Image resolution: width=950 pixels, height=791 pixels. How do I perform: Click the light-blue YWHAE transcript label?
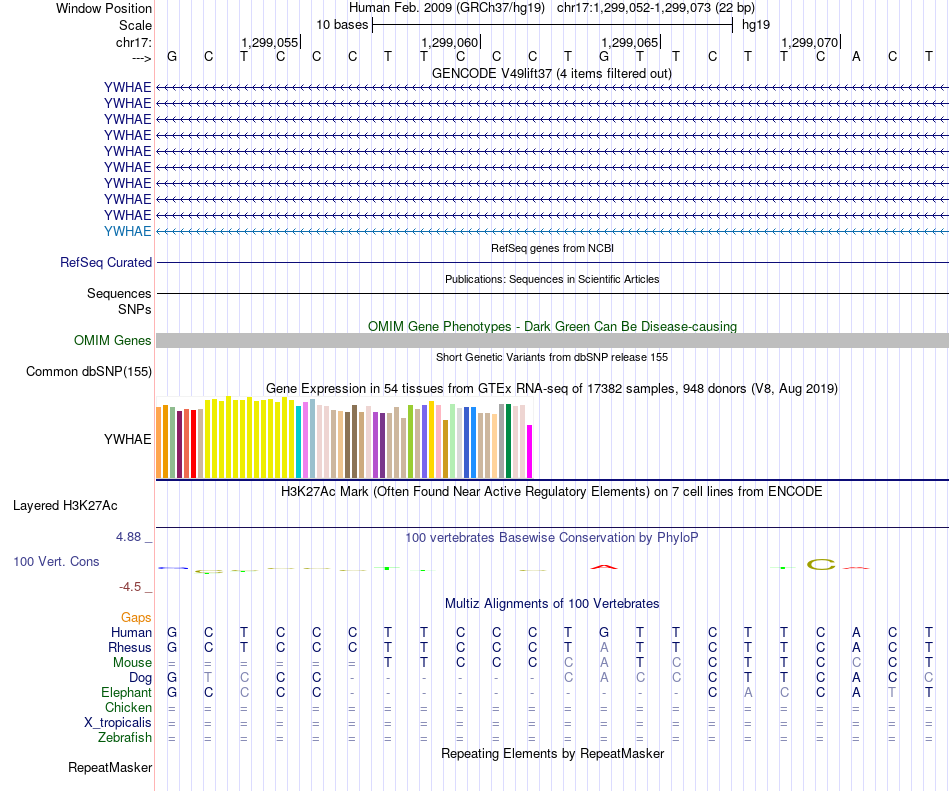pyautogui.click(x=127, y=231)
